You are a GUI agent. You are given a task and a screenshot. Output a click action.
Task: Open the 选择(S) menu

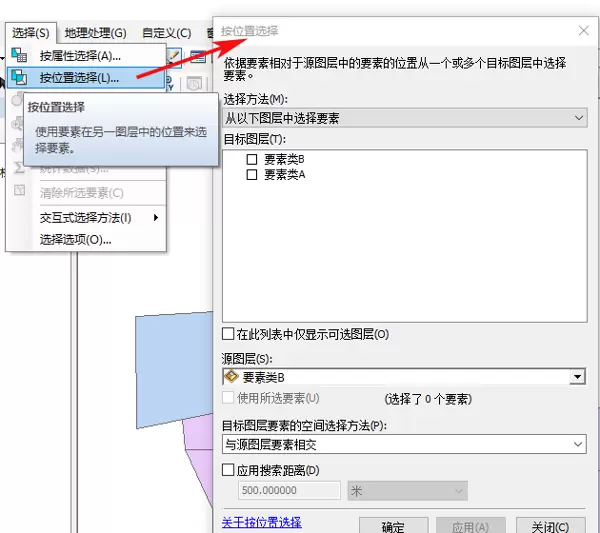(31, 33)
